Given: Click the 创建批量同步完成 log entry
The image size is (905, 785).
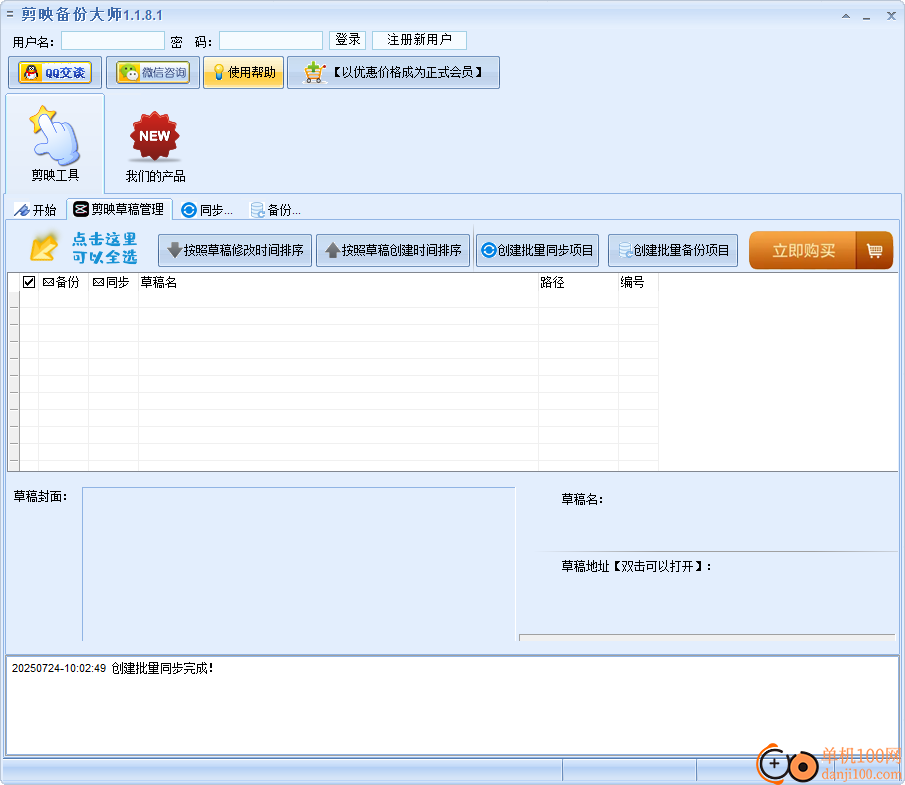Looking at the screenshot, I should click(x=113, y=668).
